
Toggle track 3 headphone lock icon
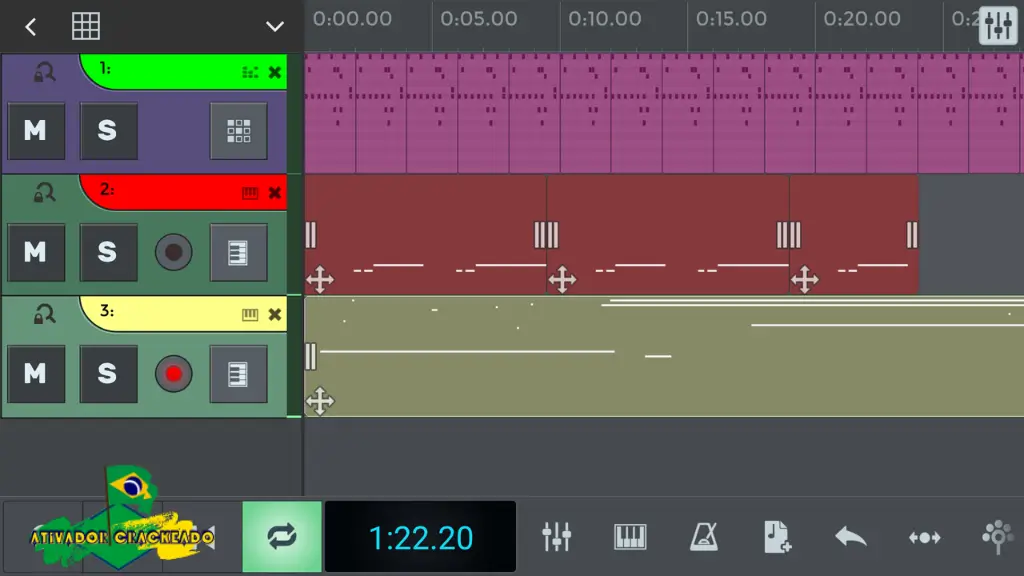pyautogui.click(x=44, y=315)
